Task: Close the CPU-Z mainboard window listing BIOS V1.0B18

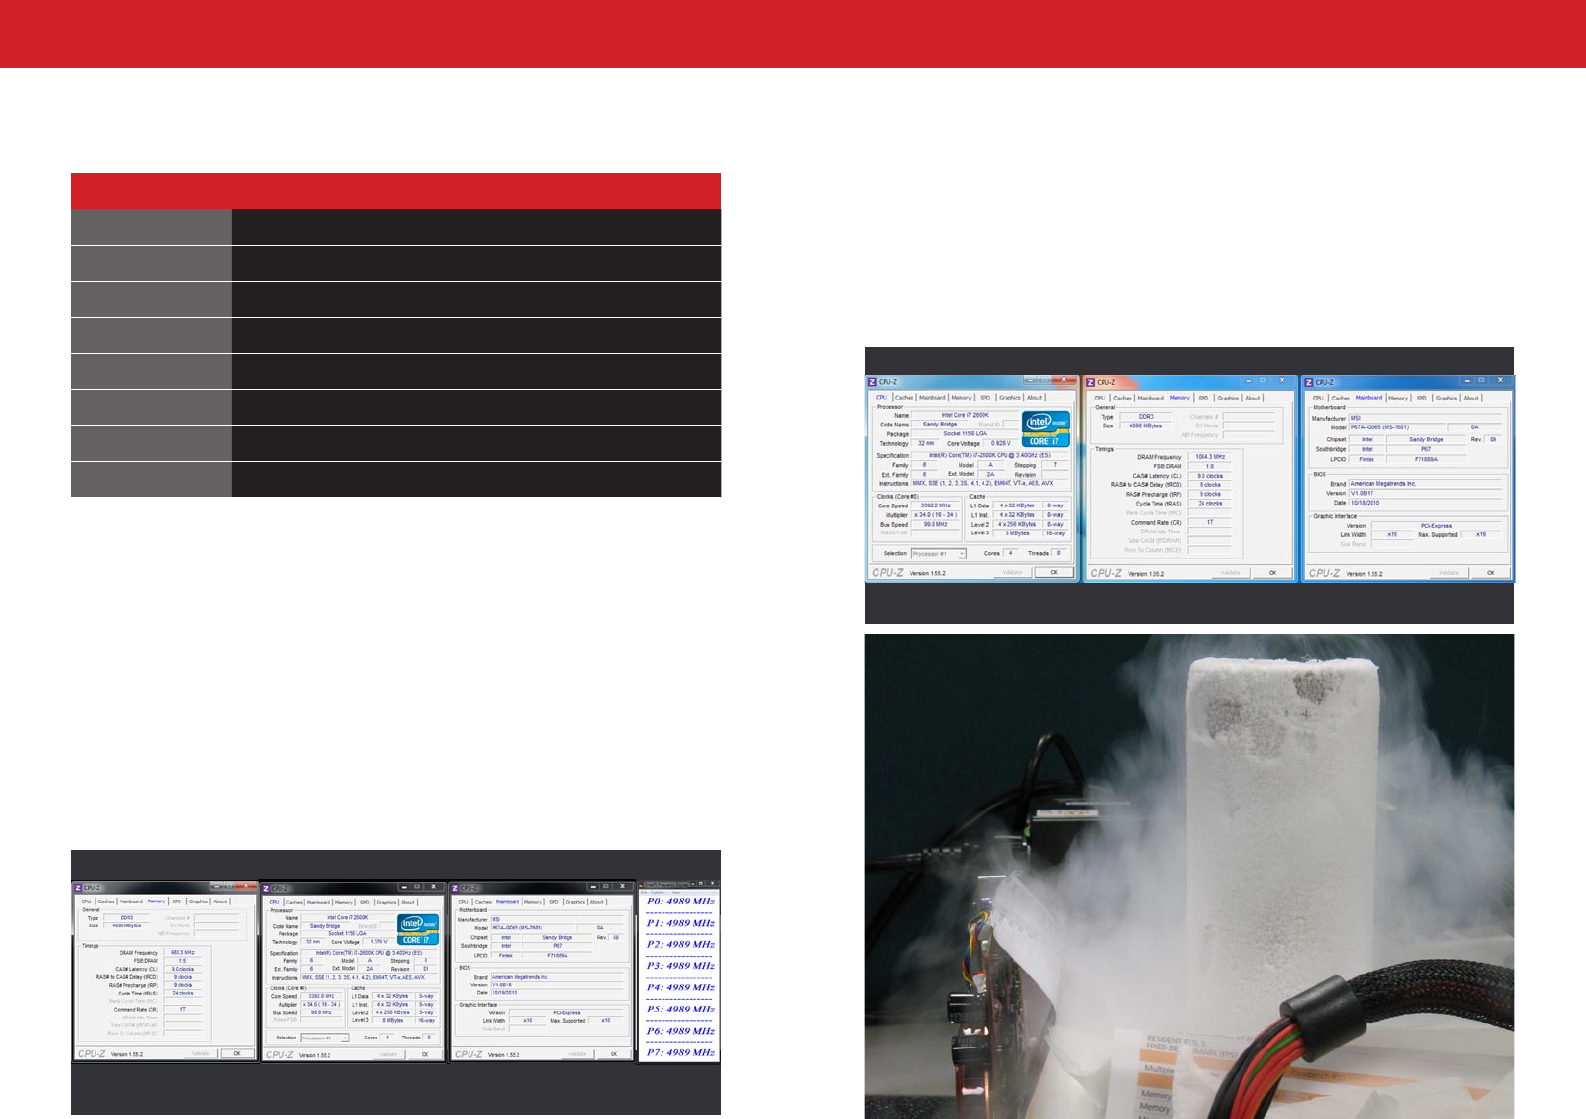Action: click(x=622, y=886)
